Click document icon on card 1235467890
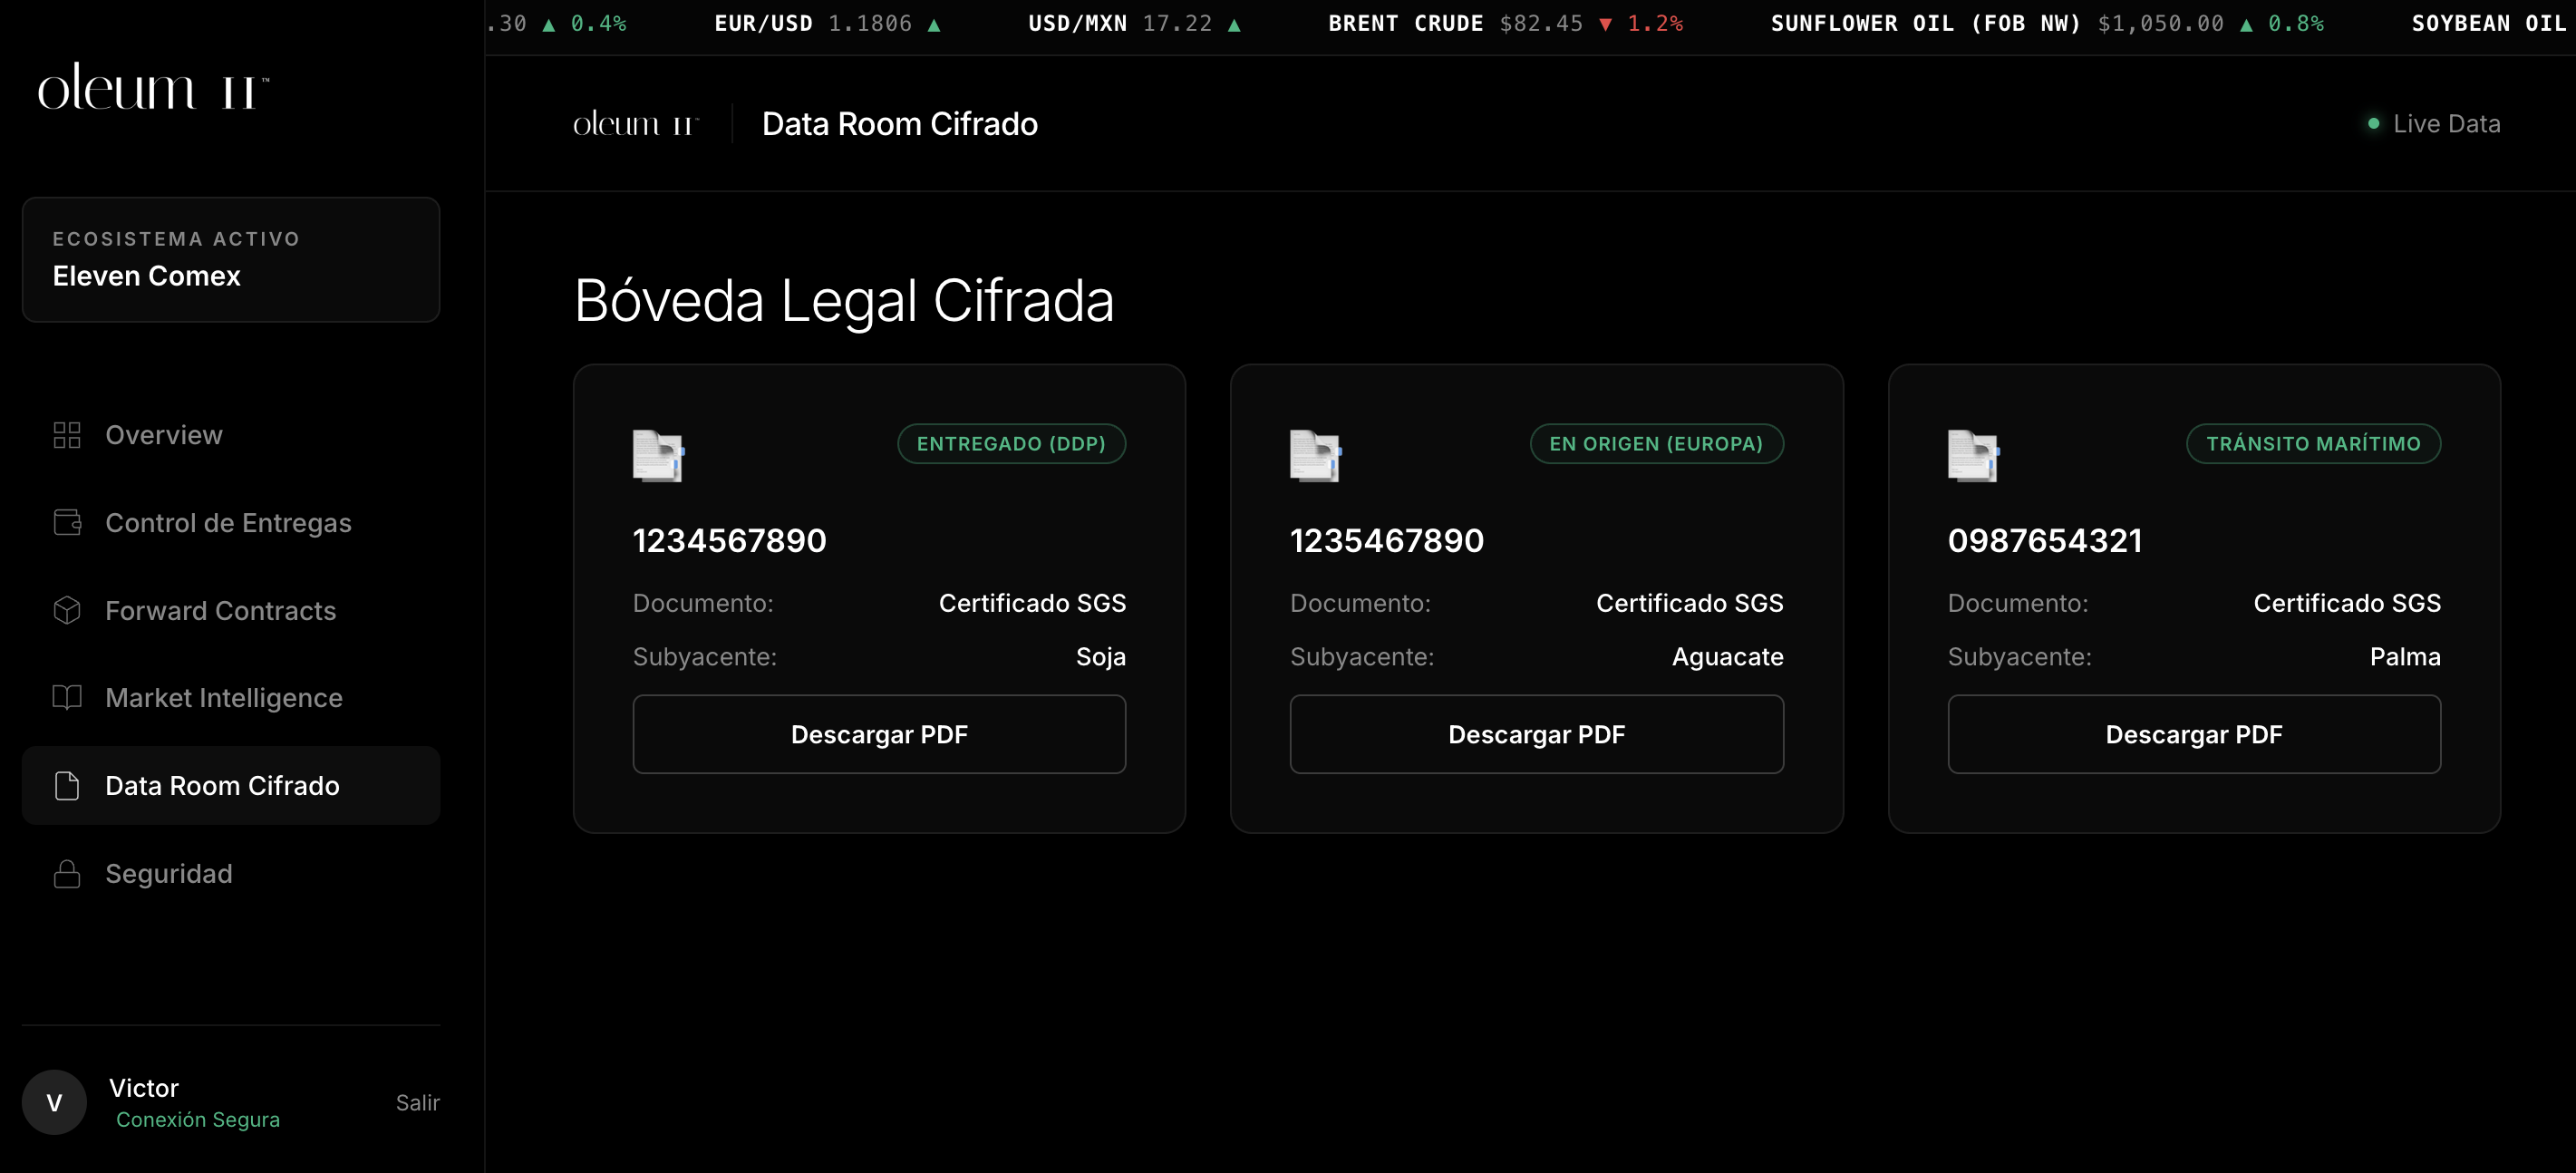This screenshot has height=1173, width=2576. tap(1314, 456)
